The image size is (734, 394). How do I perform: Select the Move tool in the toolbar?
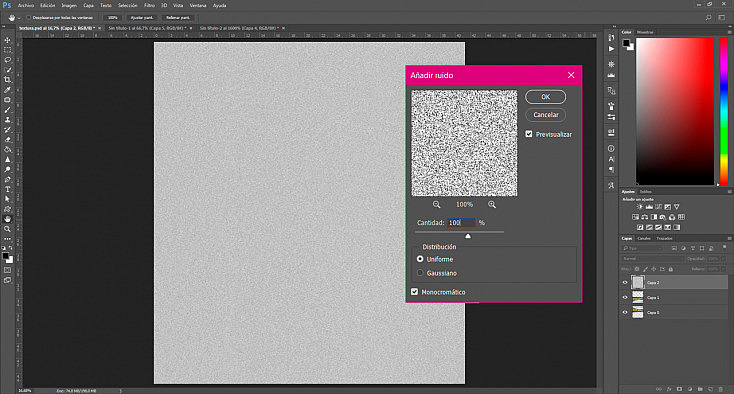pos(7,40)
